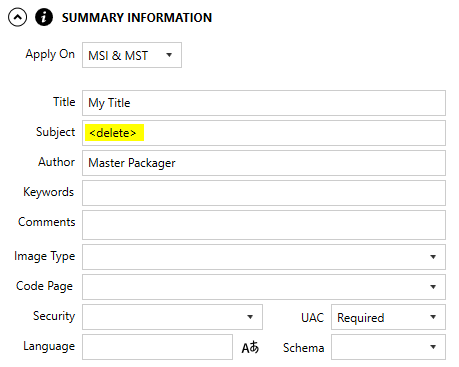Click the UAC label

[x=312, y=318]
